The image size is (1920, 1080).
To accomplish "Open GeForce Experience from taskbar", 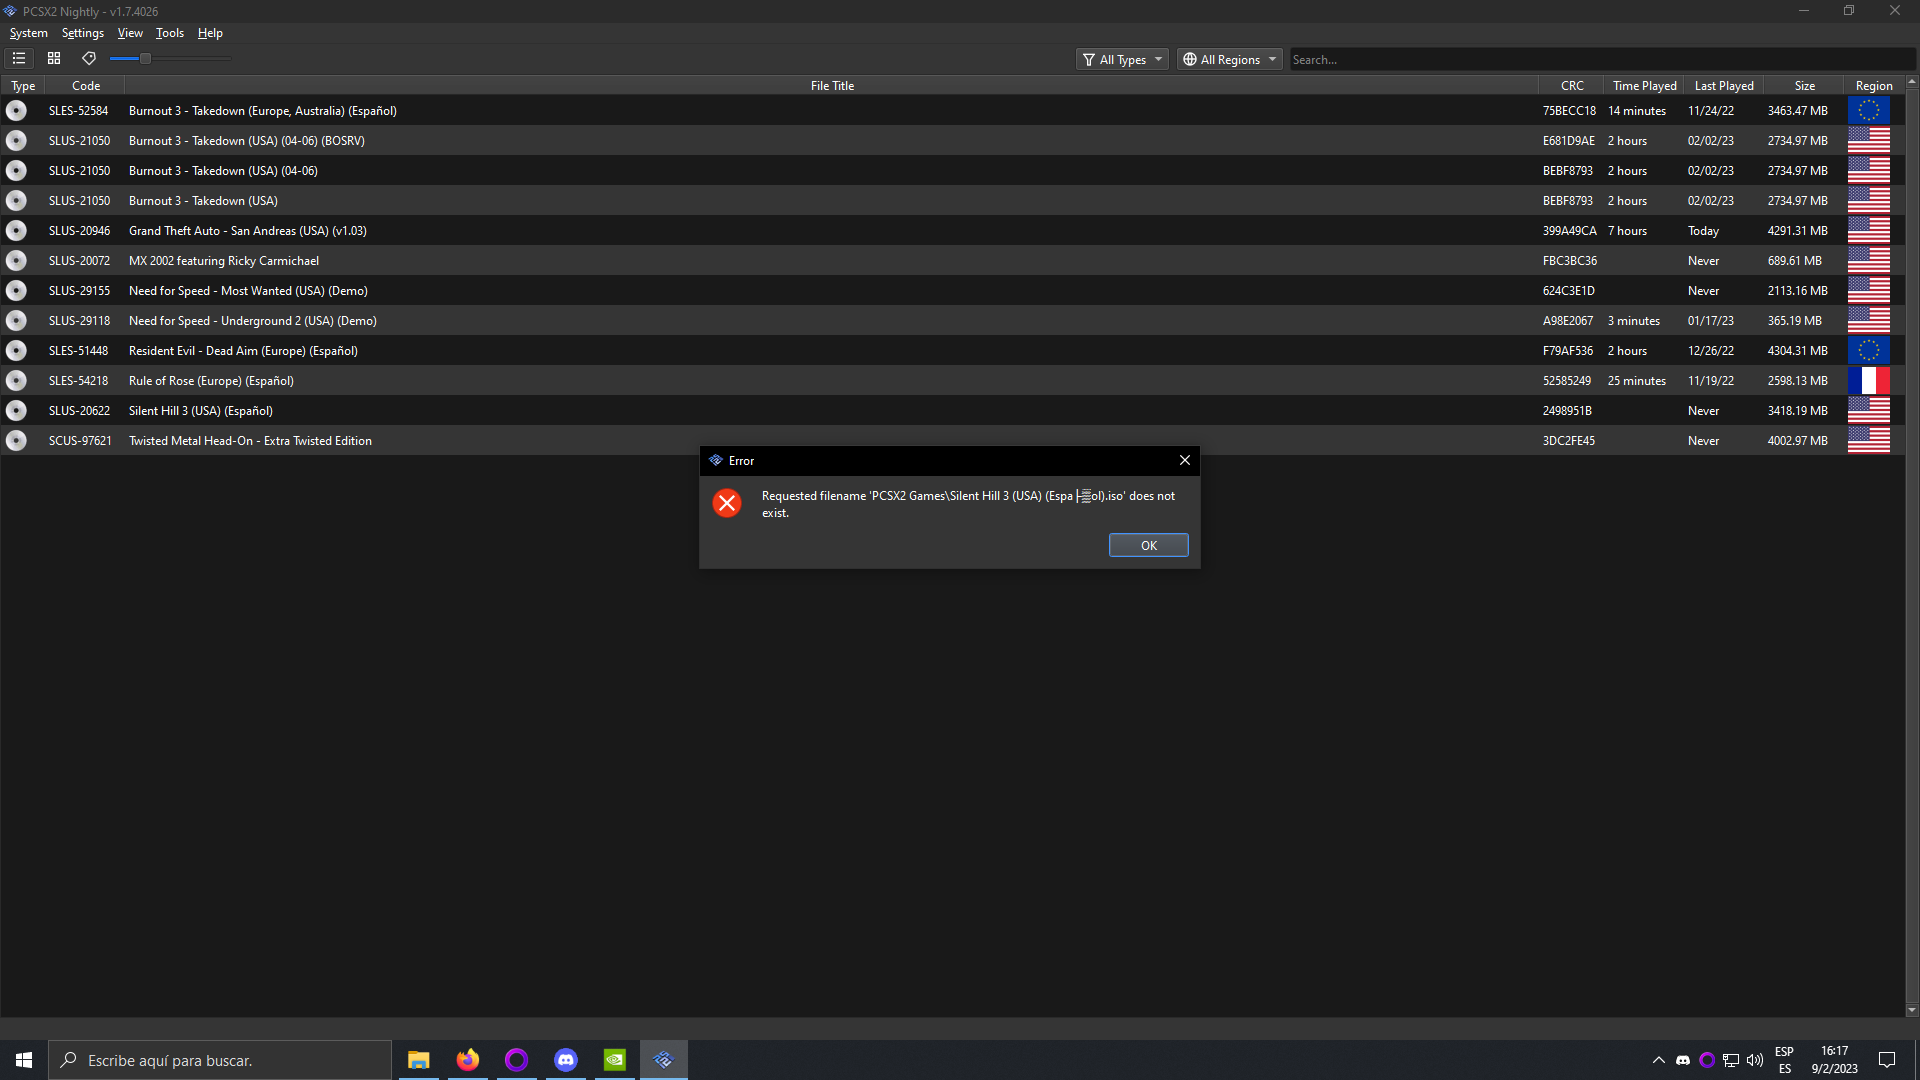I will click(x=614, y=1059).
